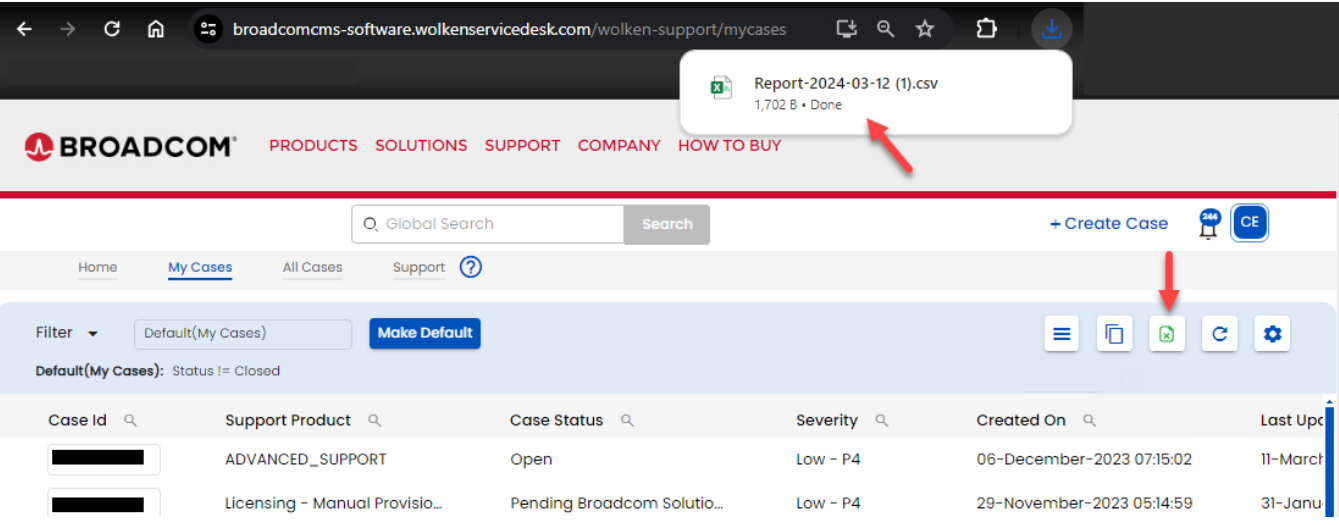Open the list view hamburger icon
The image size is (1339, 525).
tap(1062, 334)
